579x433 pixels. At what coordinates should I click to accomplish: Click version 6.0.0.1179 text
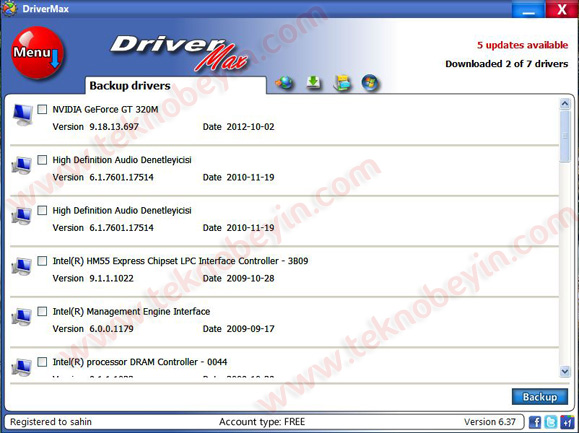(x=111, y=329)
